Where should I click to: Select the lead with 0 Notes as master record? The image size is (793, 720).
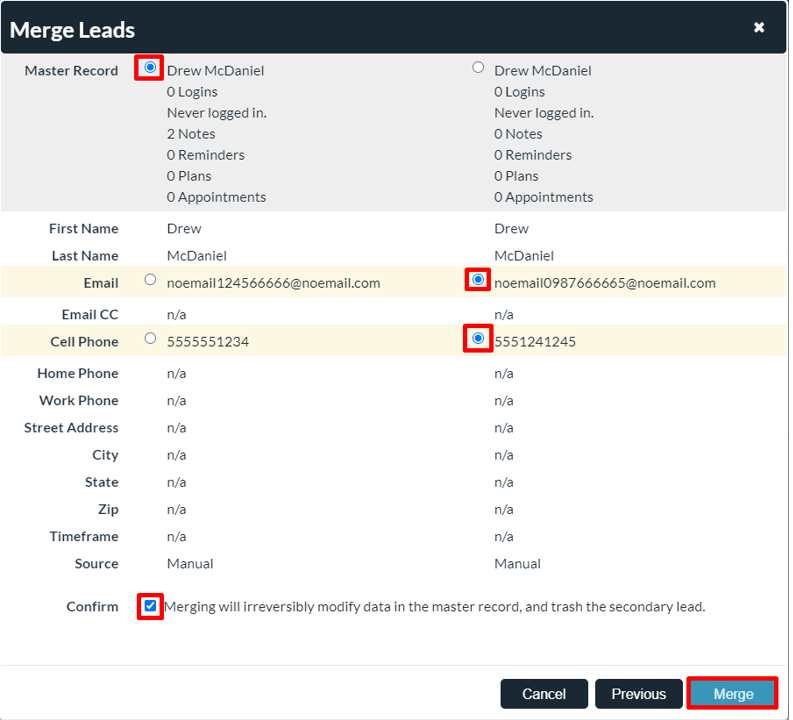[x=478, y=68]
